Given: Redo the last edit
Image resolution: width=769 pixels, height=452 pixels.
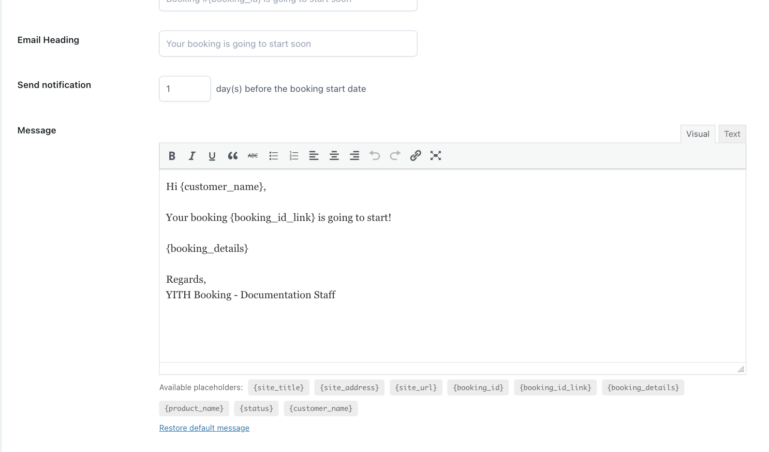Looking at the screenshot, I should click(395, 156).
